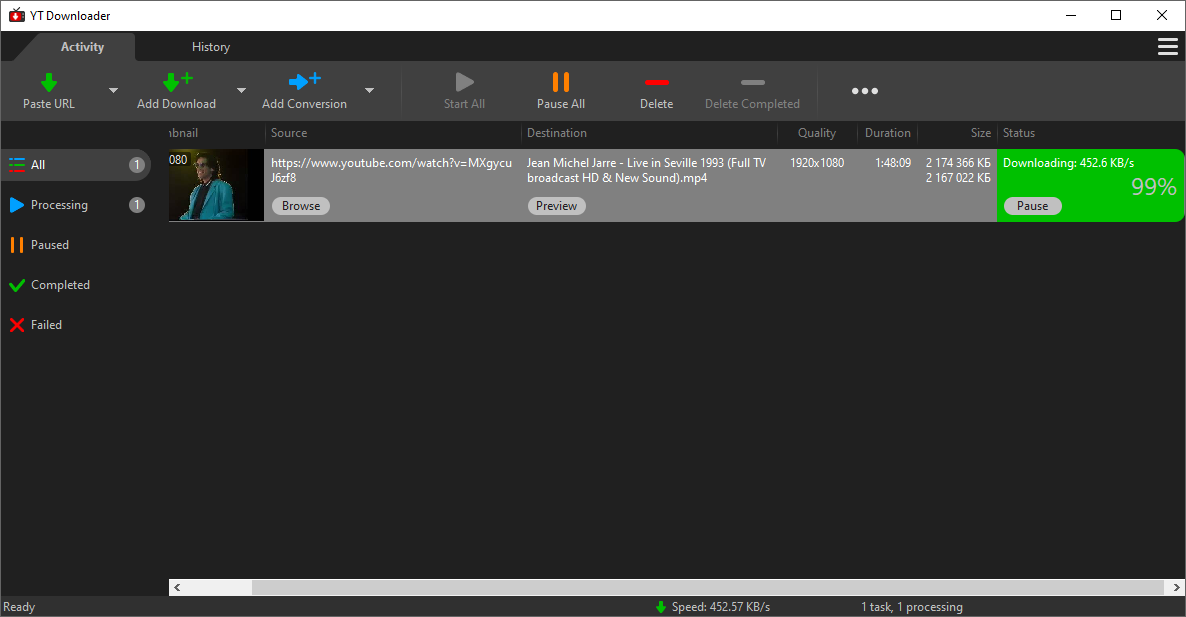Select the Activity tab
Screen dimensions: 1186x617
(x=82, y=47)
